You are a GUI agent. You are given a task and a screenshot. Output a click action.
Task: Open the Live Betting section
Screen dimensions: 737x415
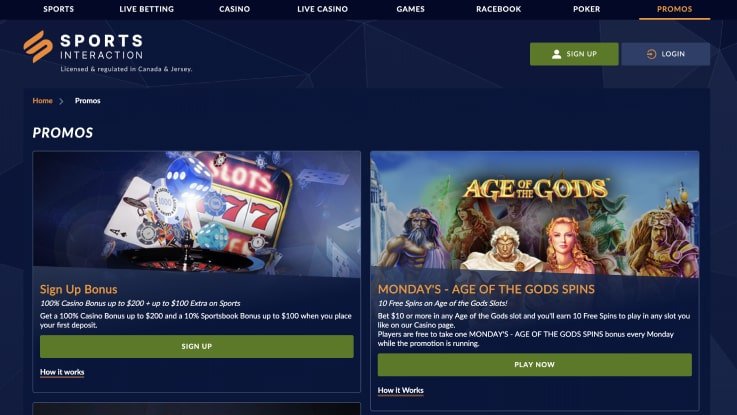[x=147, y=9]
